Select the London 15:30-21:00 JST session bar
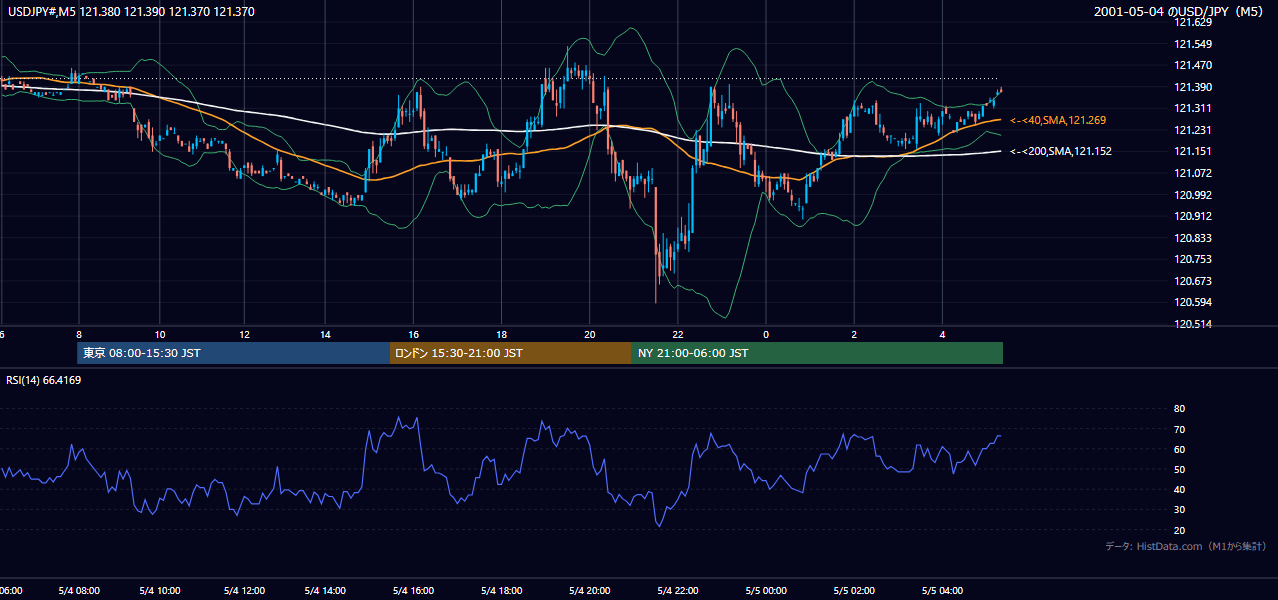The width and height of the screenshot is (1278, 600). 511,353
